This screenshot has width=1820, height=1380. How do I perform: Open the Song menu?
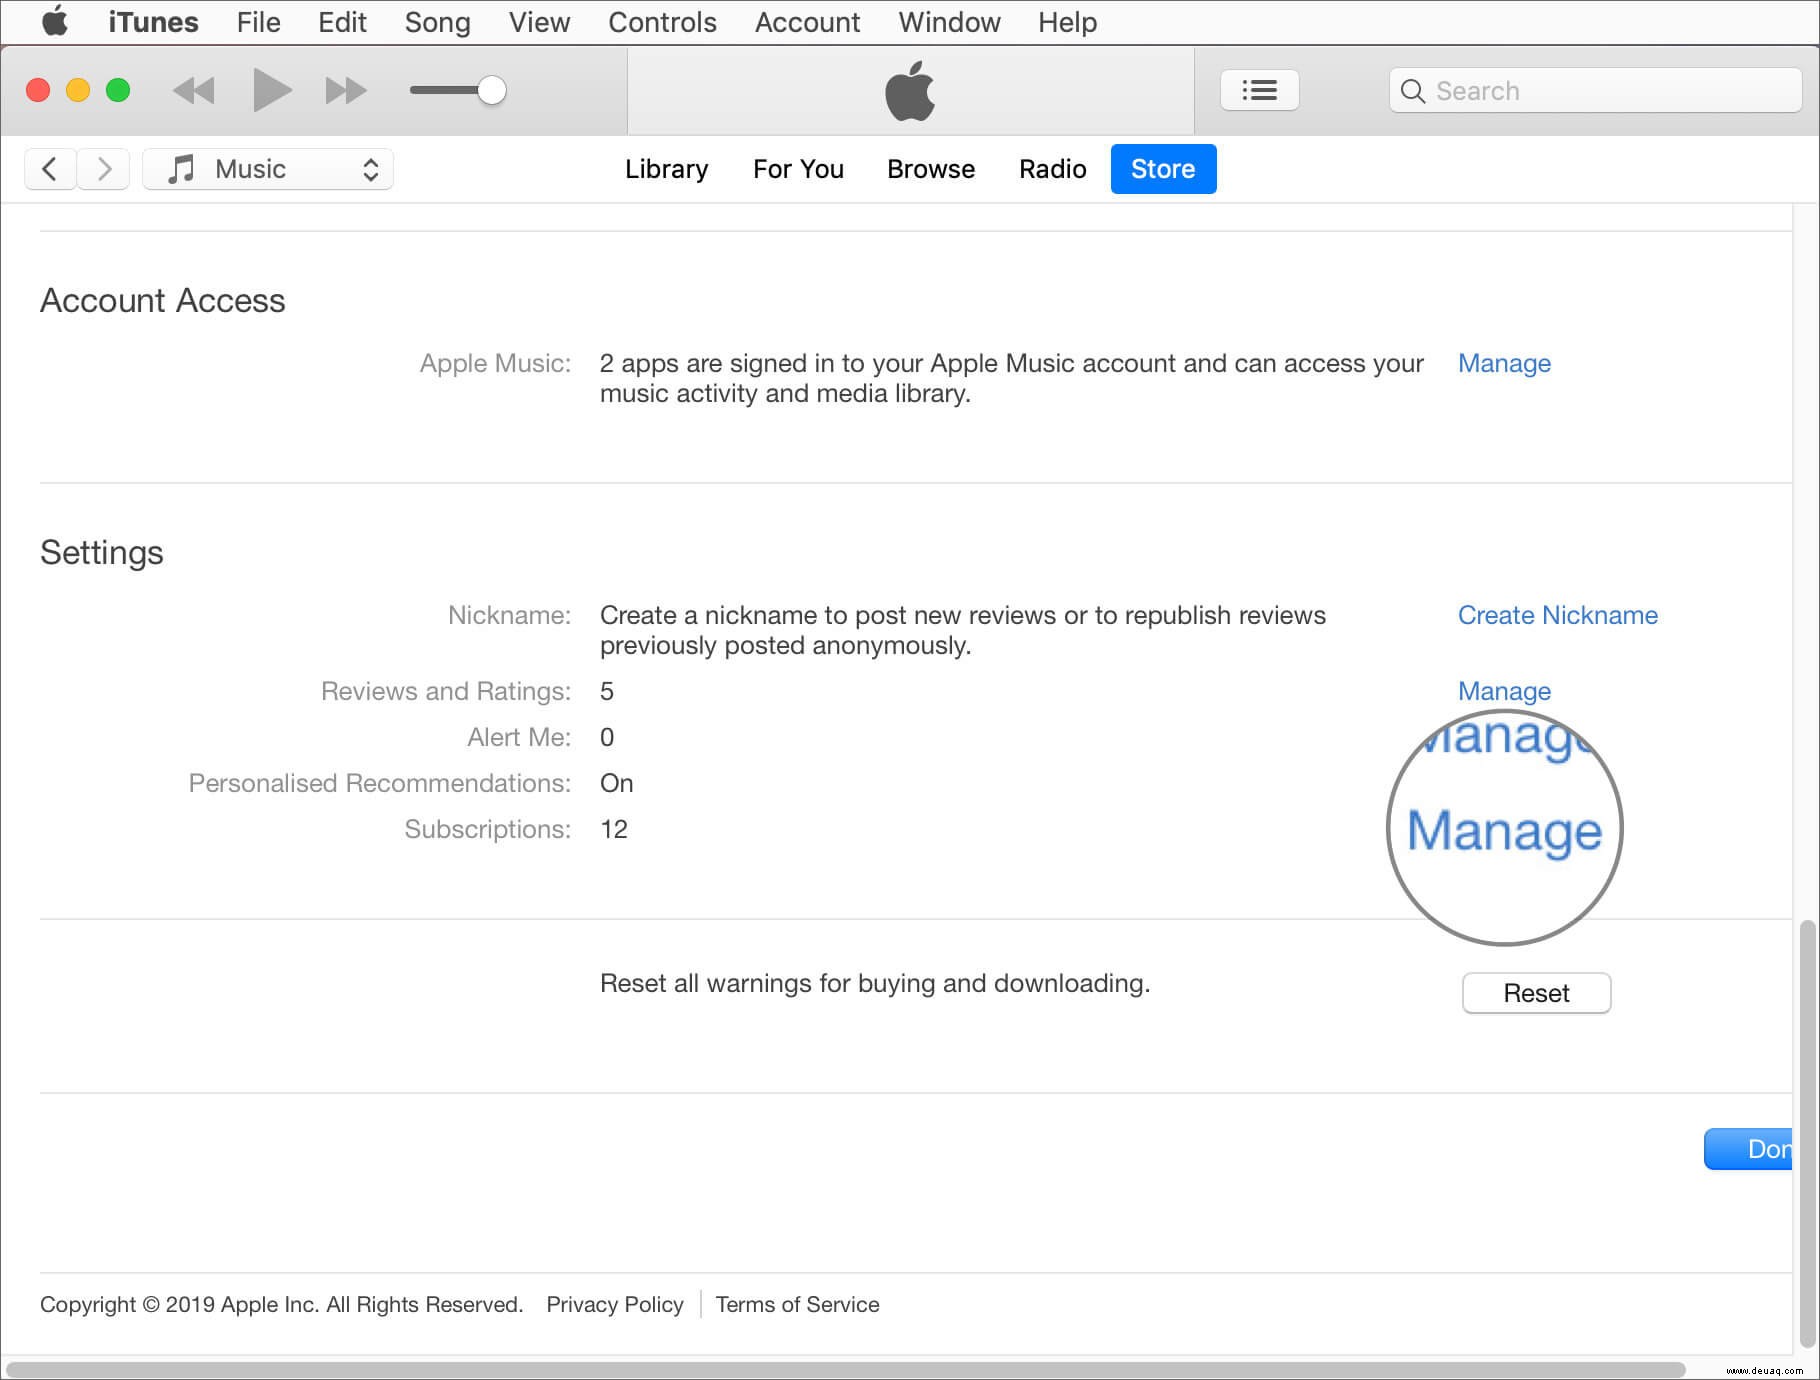[437, 22]
